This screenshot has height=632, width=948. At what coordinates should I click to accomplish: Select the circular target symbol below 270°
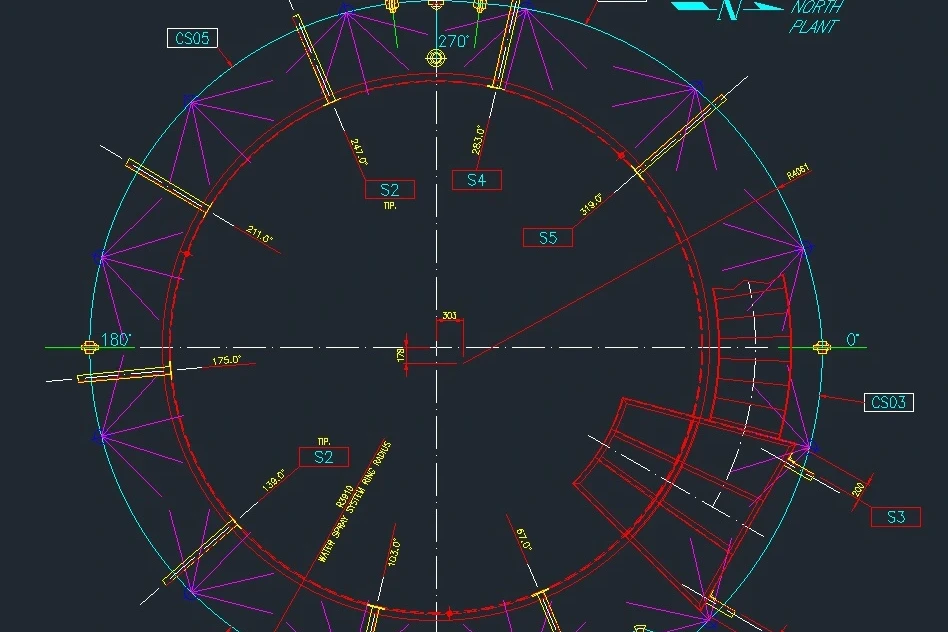click(436, 59)
